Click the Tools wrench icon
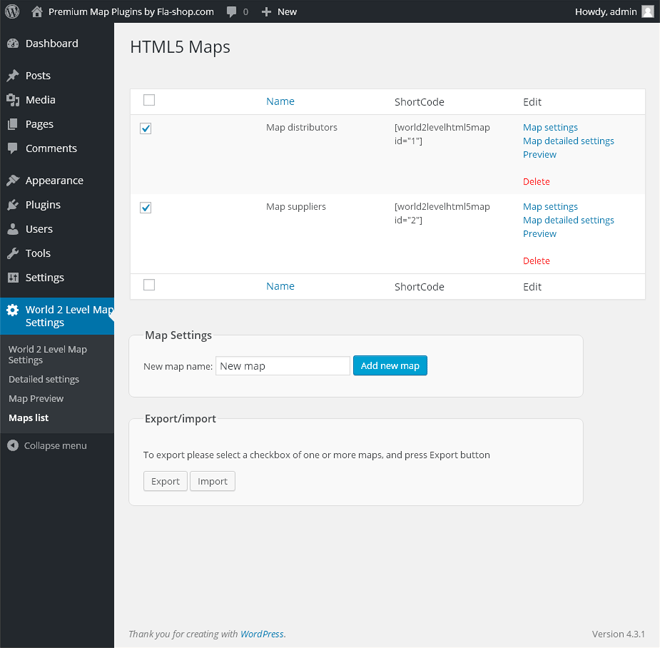Screen dimensions: 660x648 pyautogui.click(x=13, y=253)
